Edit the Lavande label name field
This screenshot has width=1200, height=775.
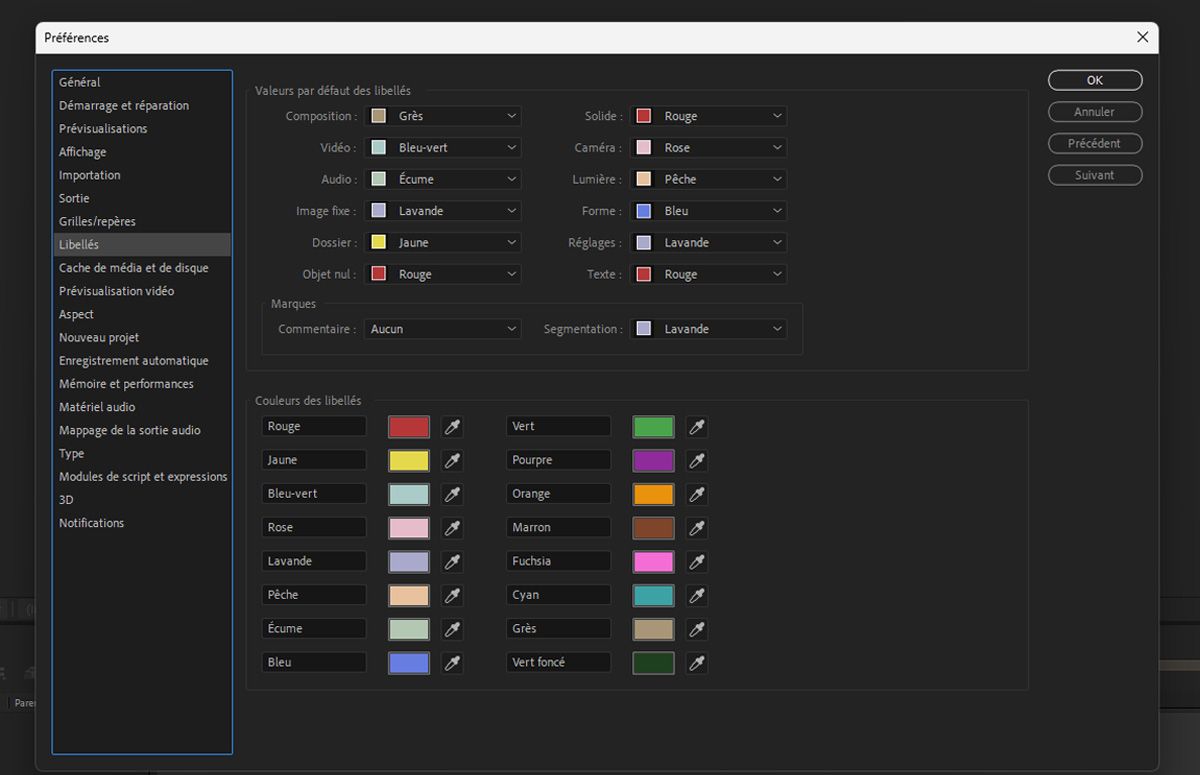click(x=314, y=561)
